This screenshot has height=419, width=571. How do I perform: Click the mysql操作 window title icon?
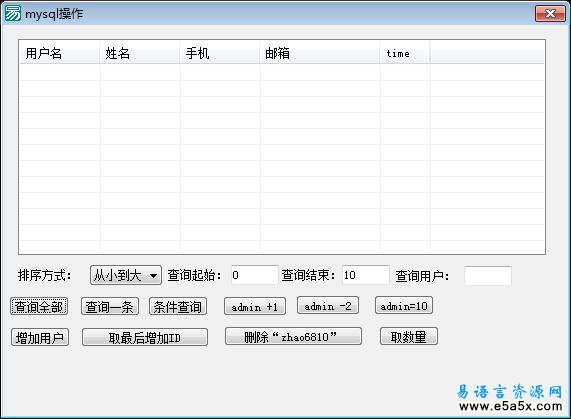[x=12, y=13]
